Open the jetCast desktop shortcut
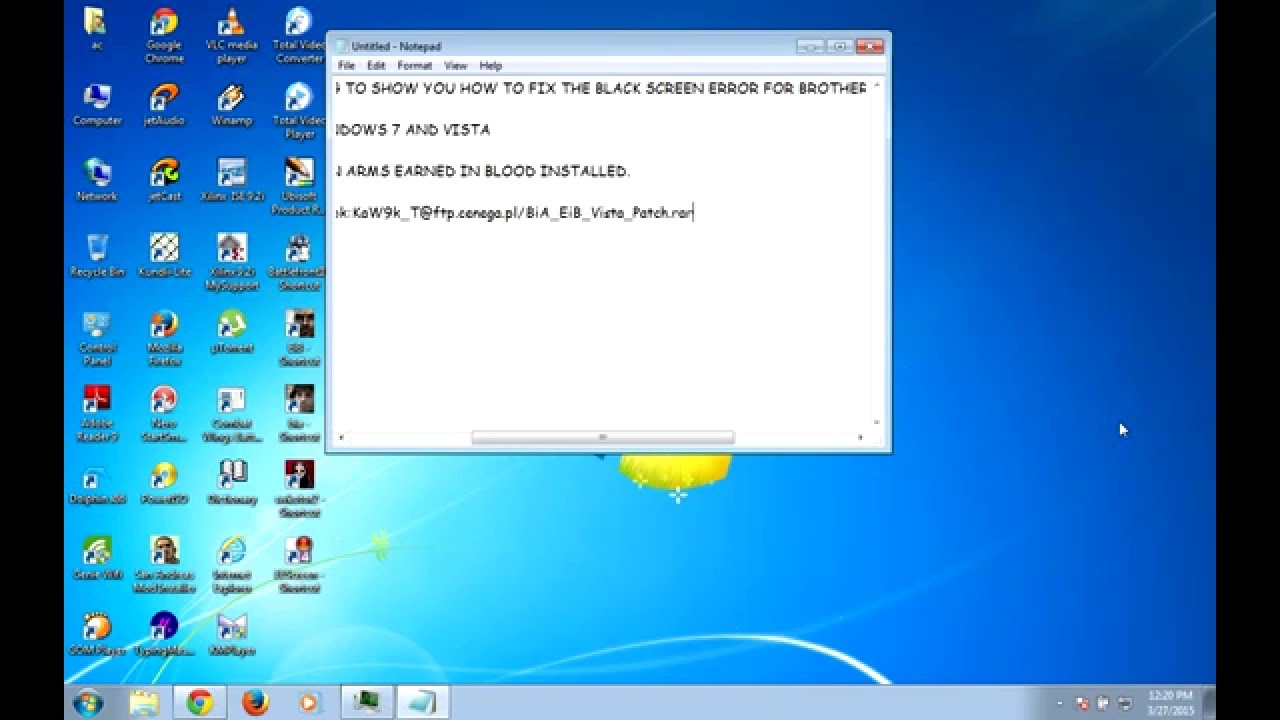The height and width of the screenshot is (720, 1280). pos(164,181)
